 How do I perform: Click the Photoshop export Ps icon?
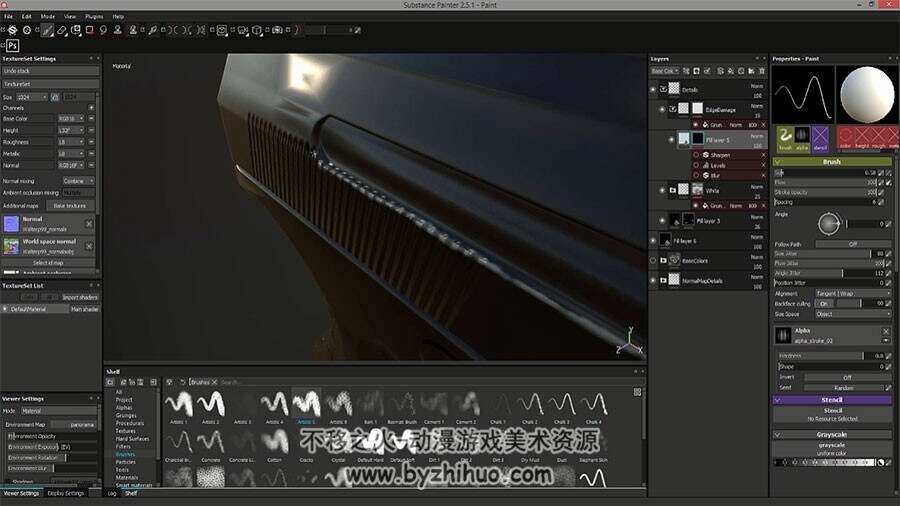tap(13, 45)
